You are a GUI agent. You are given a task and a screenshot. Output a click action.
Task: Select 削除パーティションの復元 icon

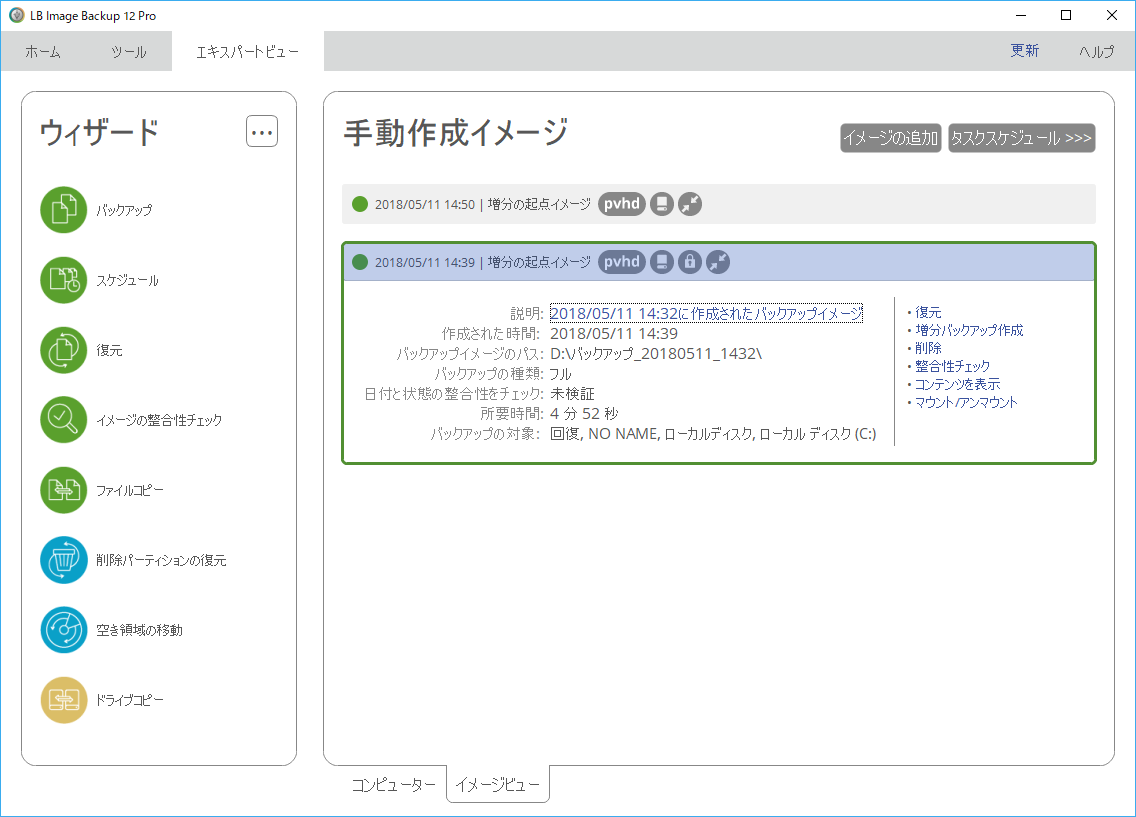(x=64, y=560)
